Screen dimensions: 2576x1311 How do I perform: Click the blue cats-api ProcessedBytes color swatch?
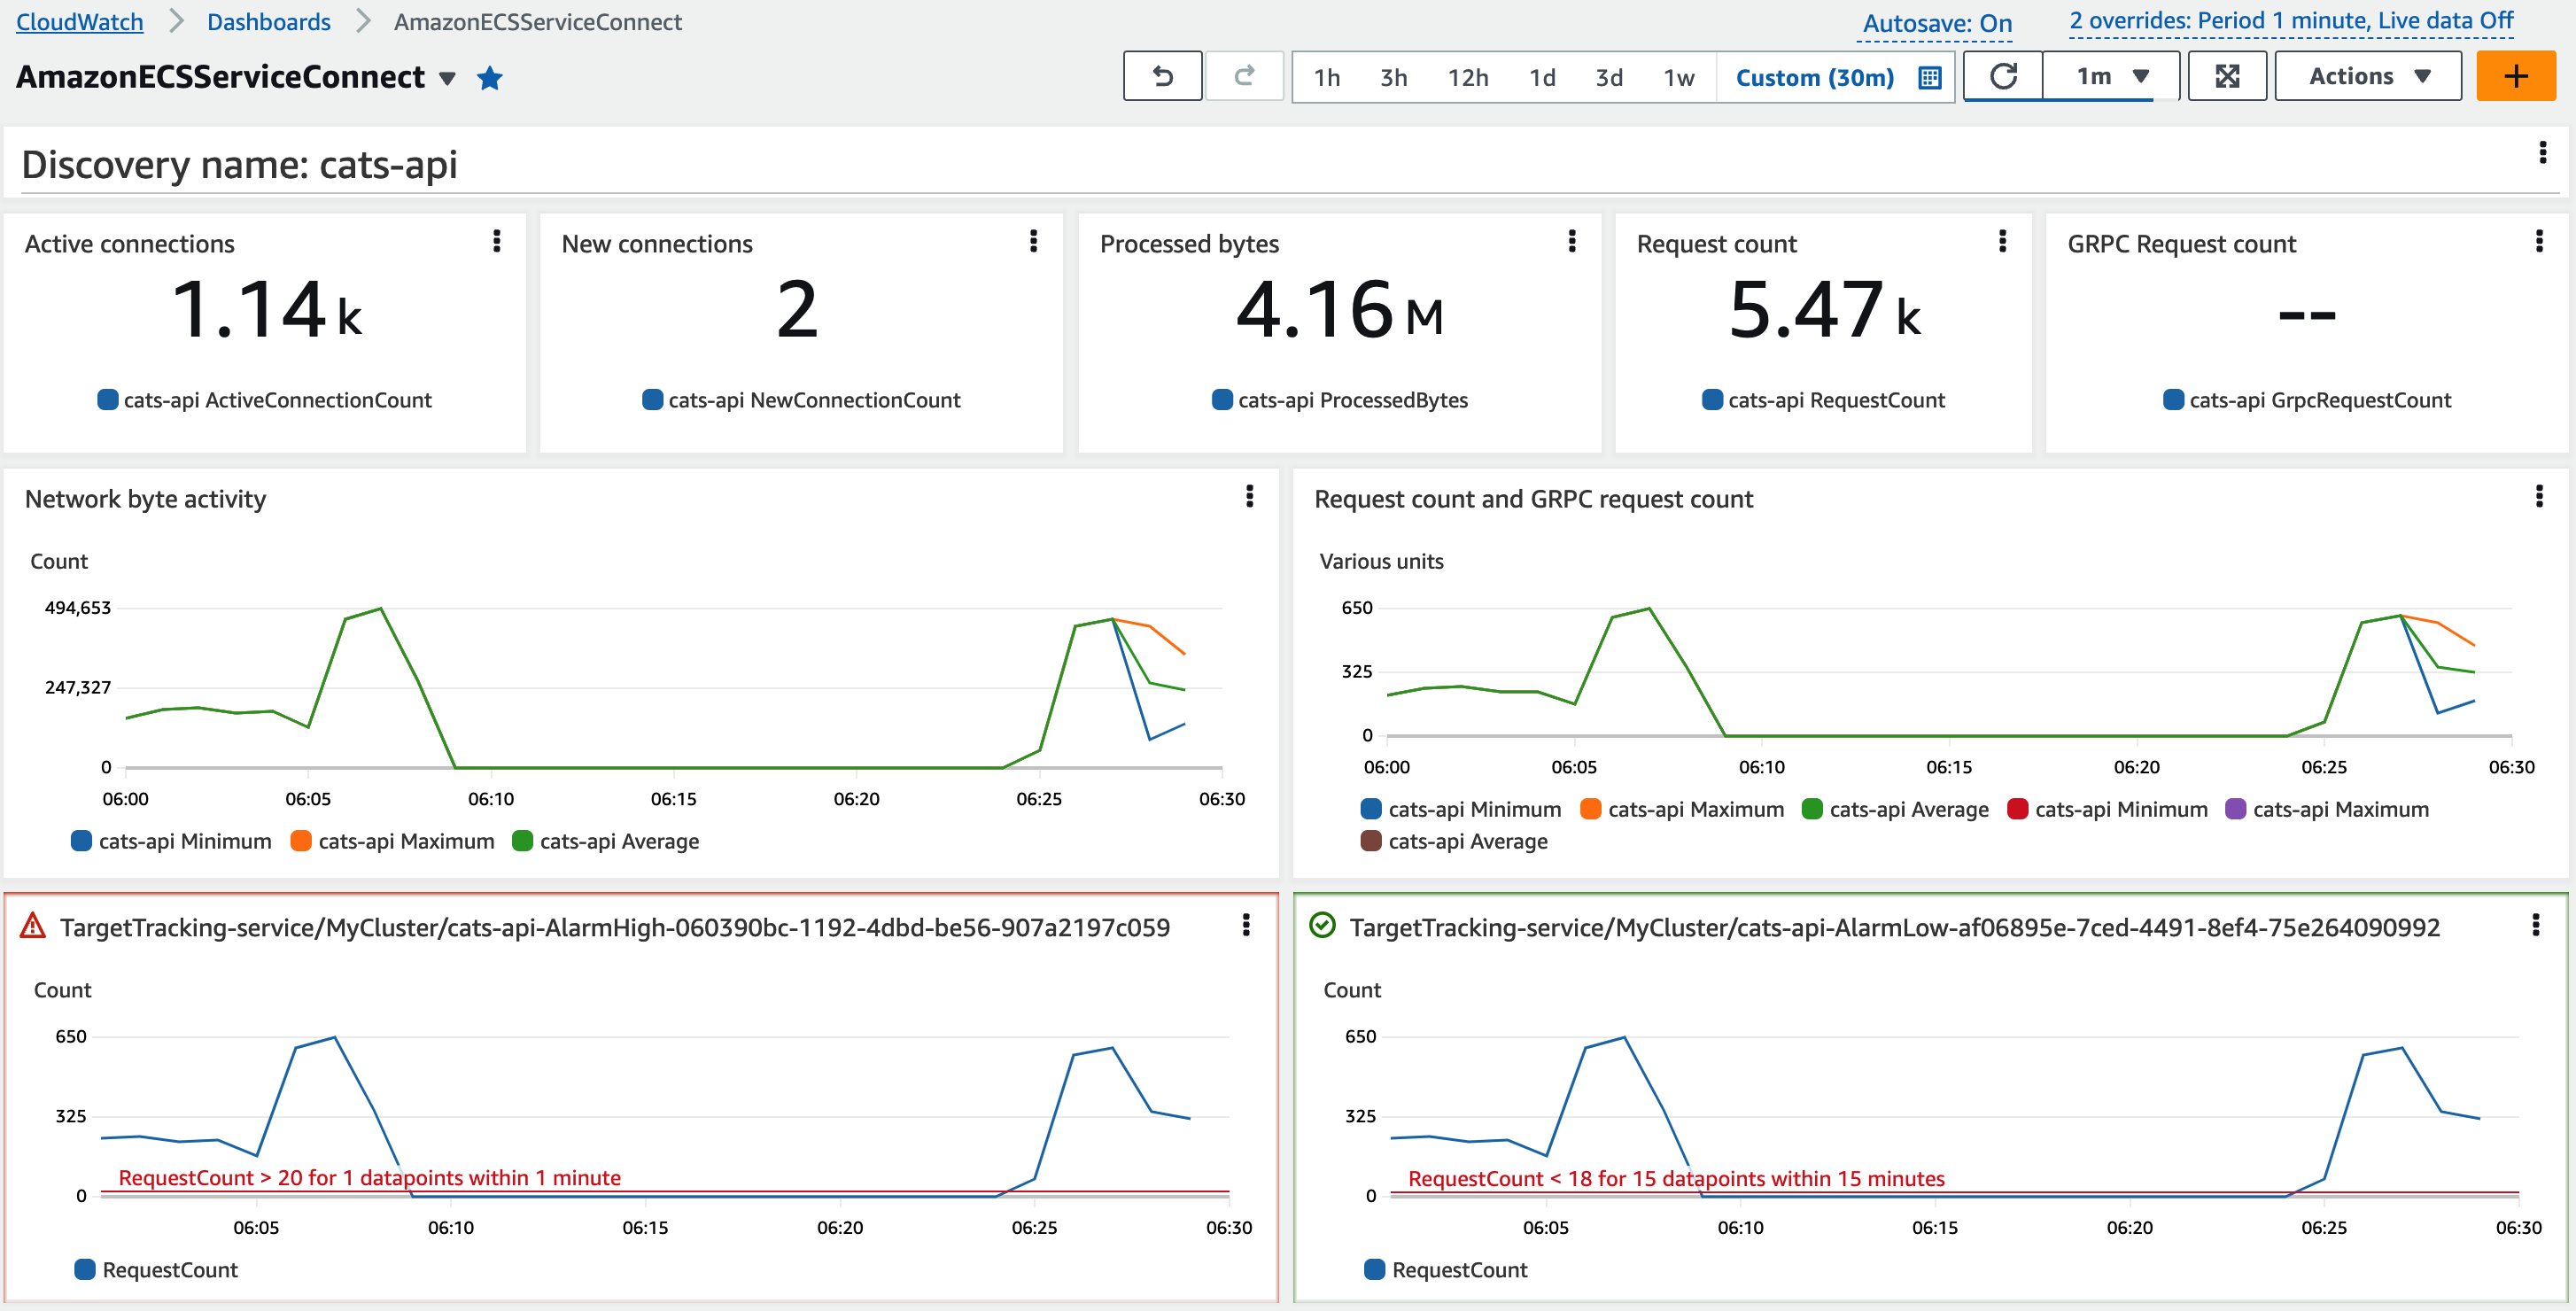[1222, 400]
